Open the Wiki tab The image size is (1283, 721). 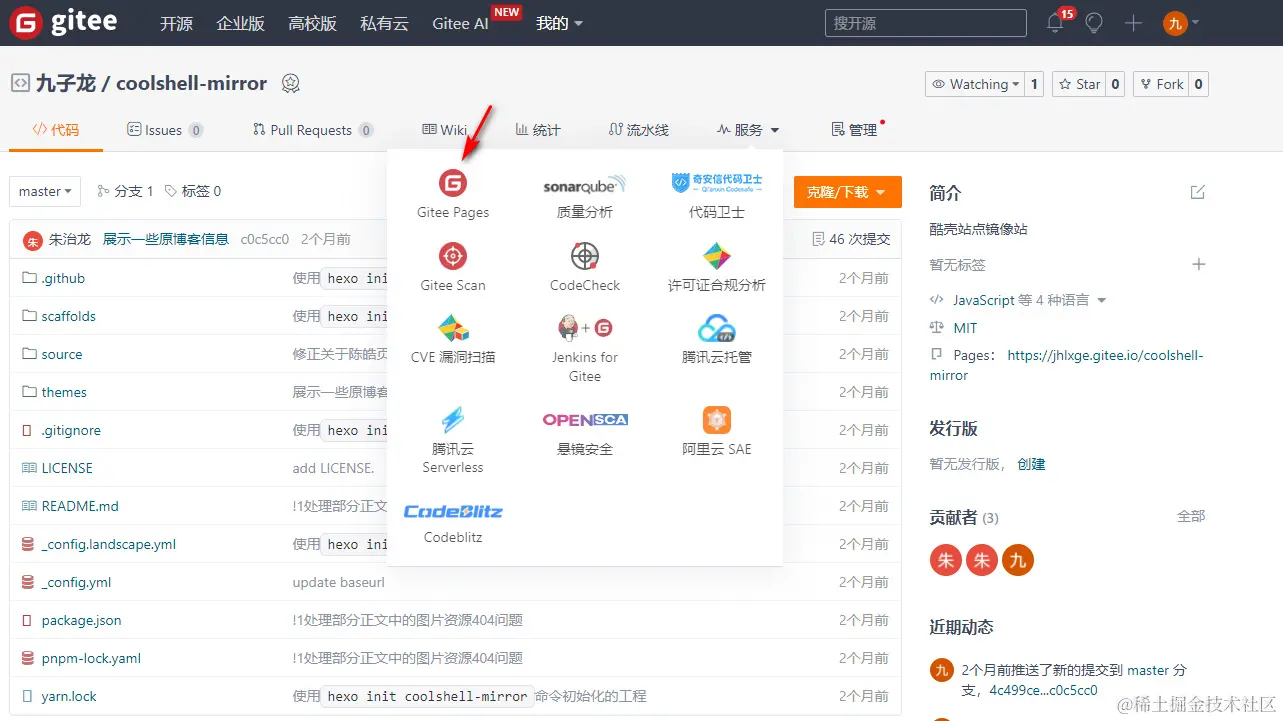[445, 130]
